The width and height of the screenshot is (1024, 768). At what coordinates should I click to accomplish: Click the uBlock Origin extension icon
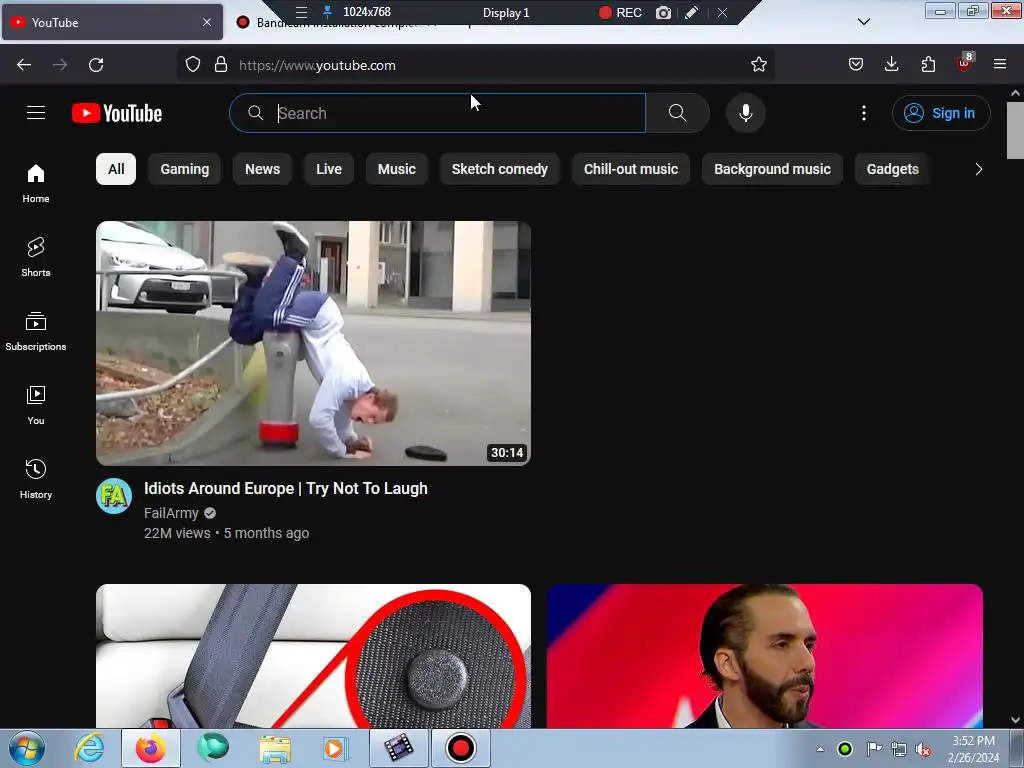(x=964, y=63)
